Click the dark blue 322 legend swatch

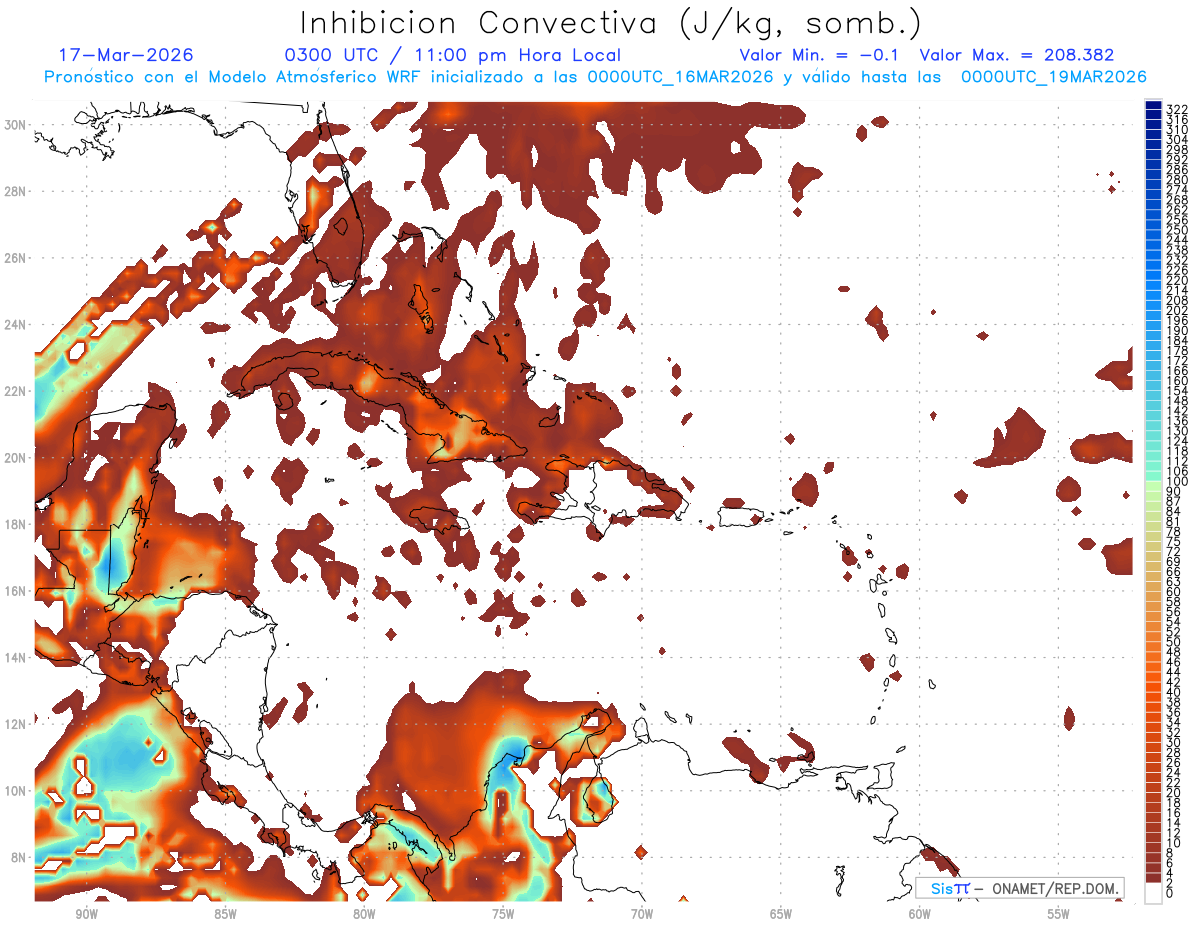[1153, 105]
